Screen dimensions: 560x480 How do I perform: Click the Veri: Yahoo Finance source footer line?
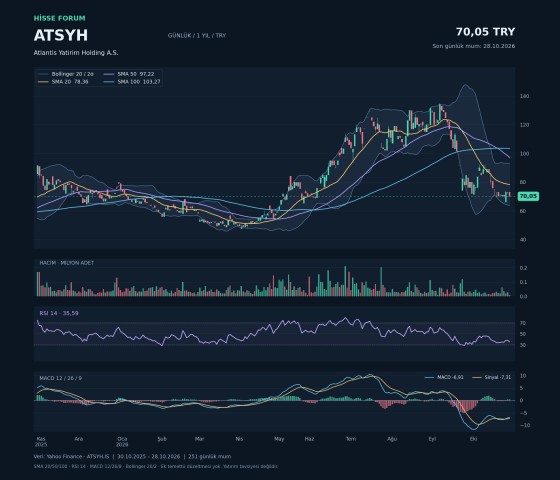pos(132,456)
